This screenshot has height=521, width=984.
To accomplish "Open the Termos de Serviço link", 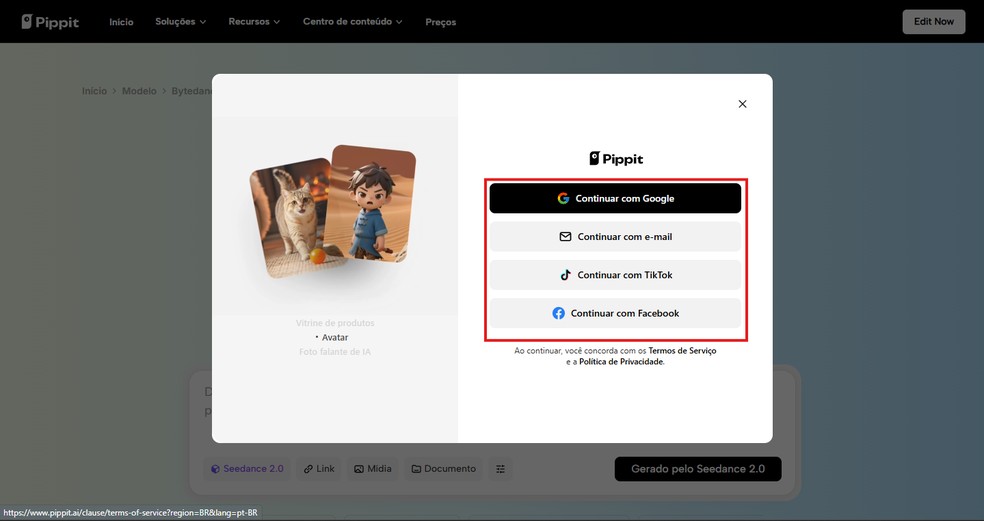I will tap(682, 351).
